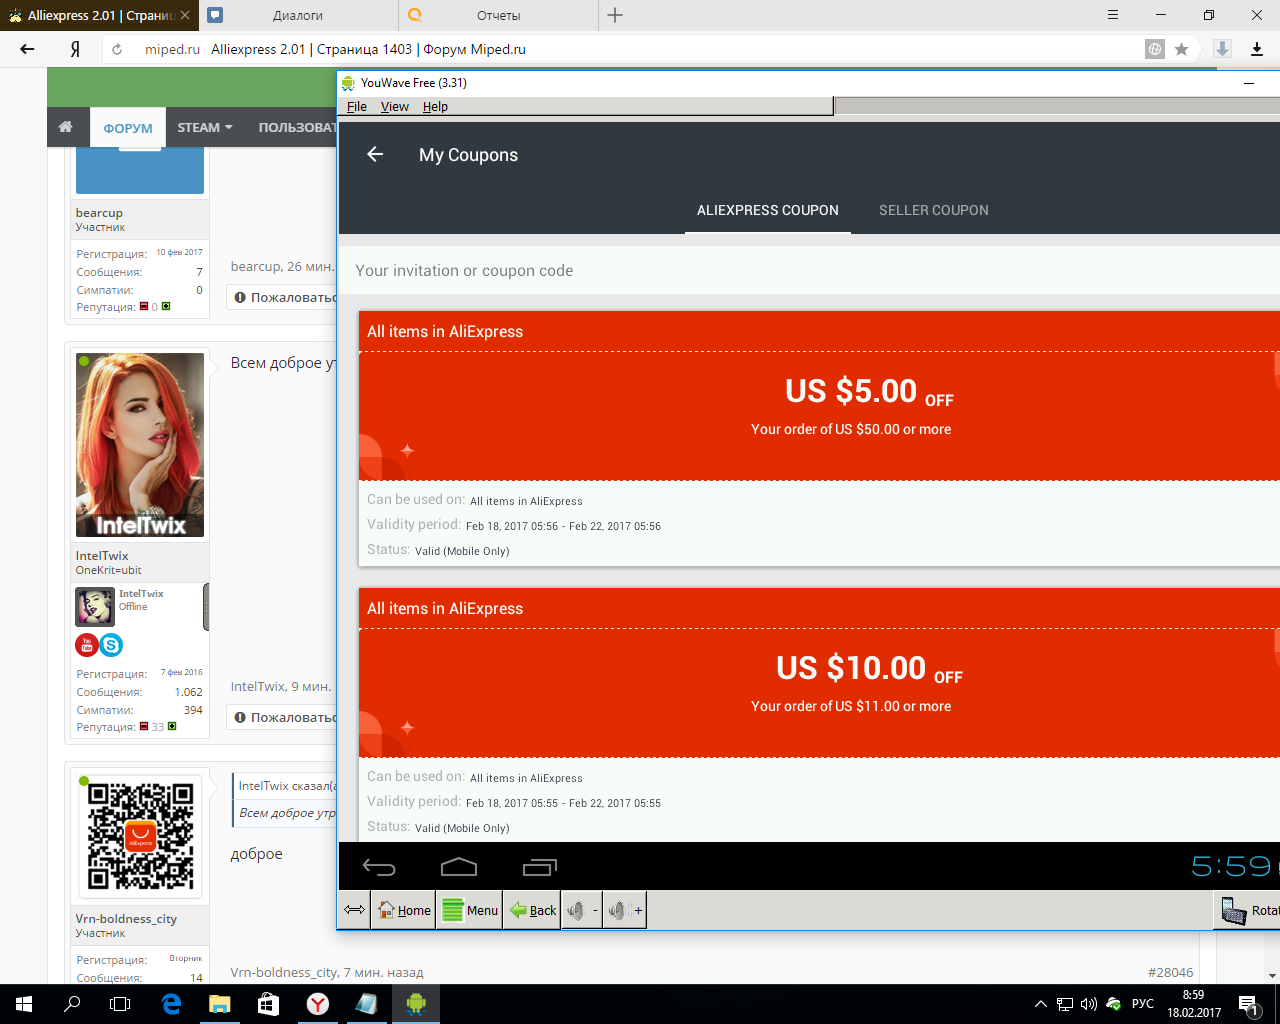Click the back arrow in My Coupons header

[x=375, y=154]
